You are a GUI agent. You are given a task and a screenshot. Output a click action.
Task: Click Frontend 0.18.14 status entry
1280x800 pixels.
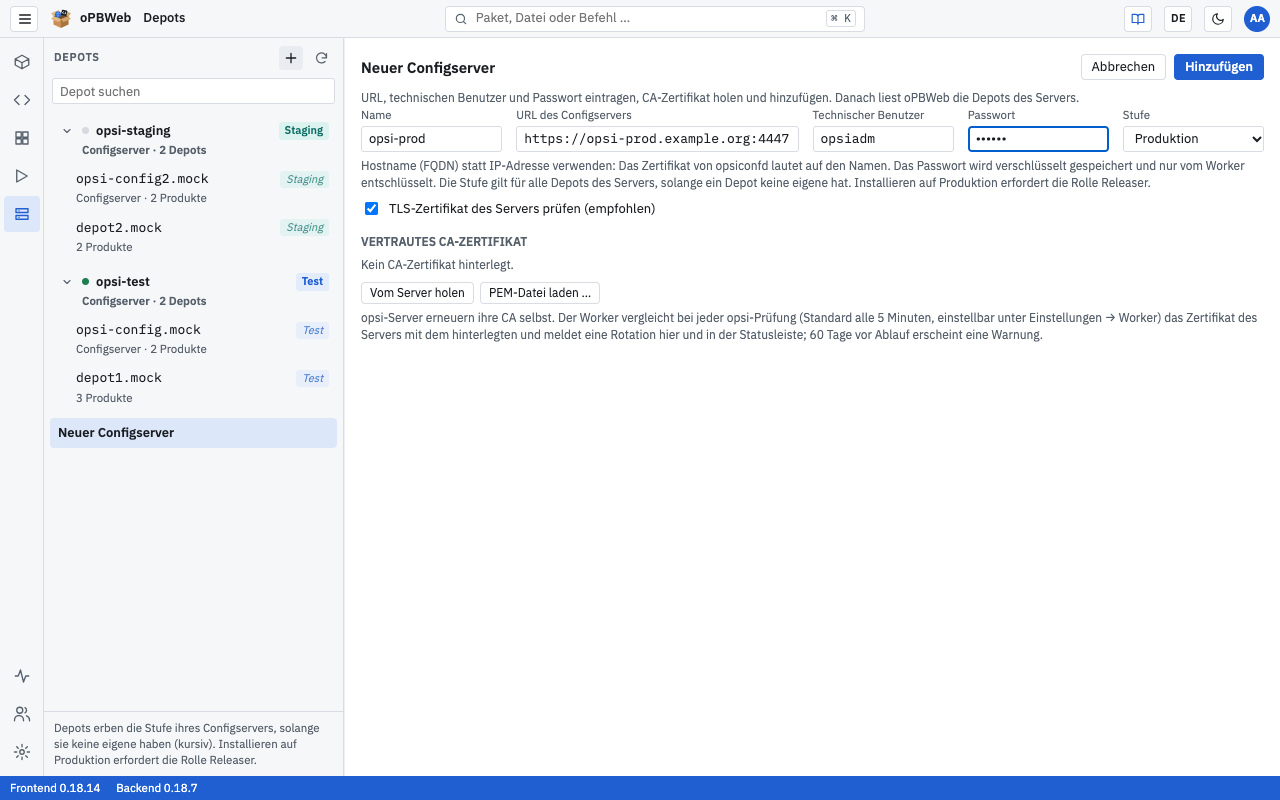(x=55, y=788)
